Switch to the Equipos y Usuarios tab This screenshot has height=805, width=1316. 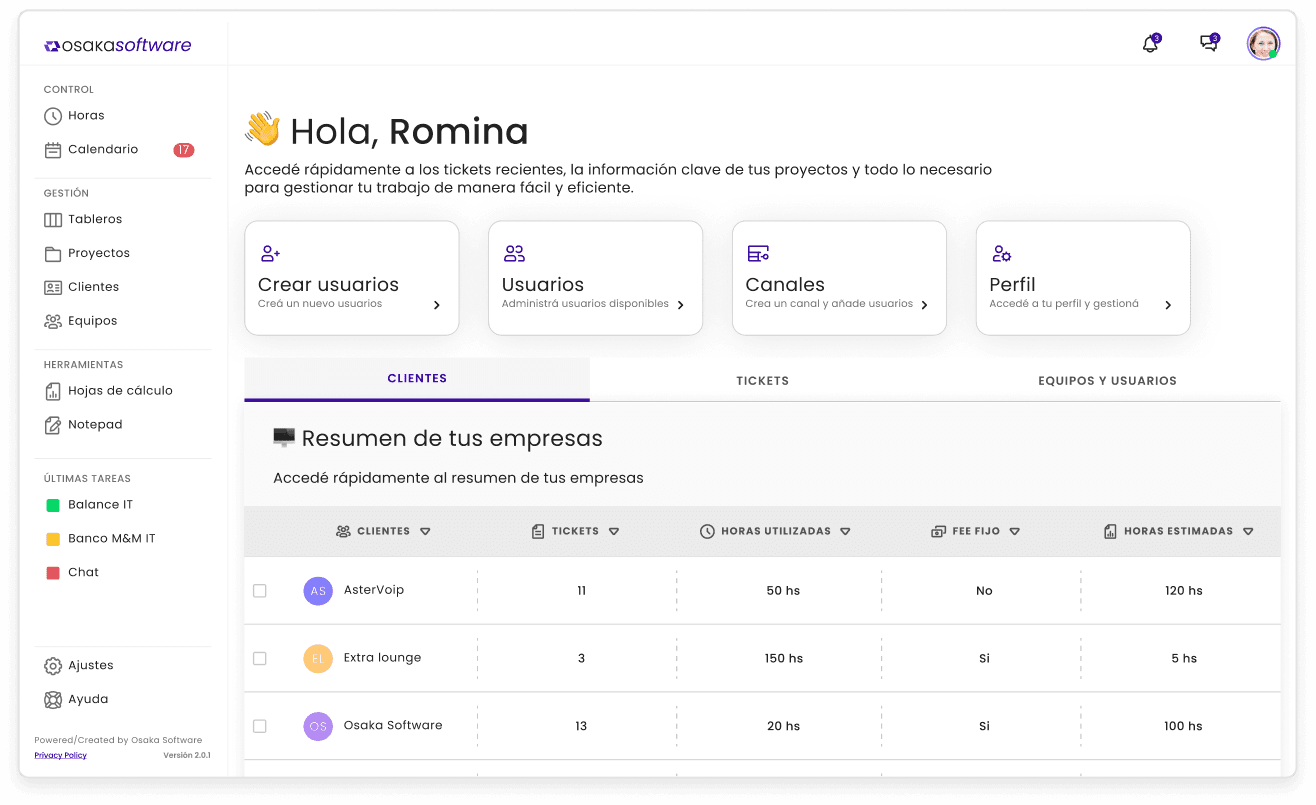coord(1107,381)
